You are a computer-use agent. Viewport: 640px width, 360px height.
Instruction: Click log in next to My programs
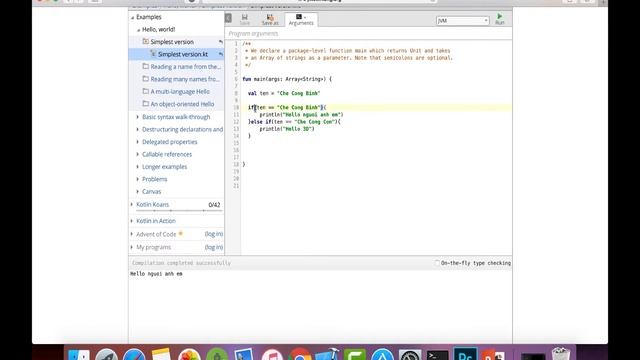[x=213, y=247]
